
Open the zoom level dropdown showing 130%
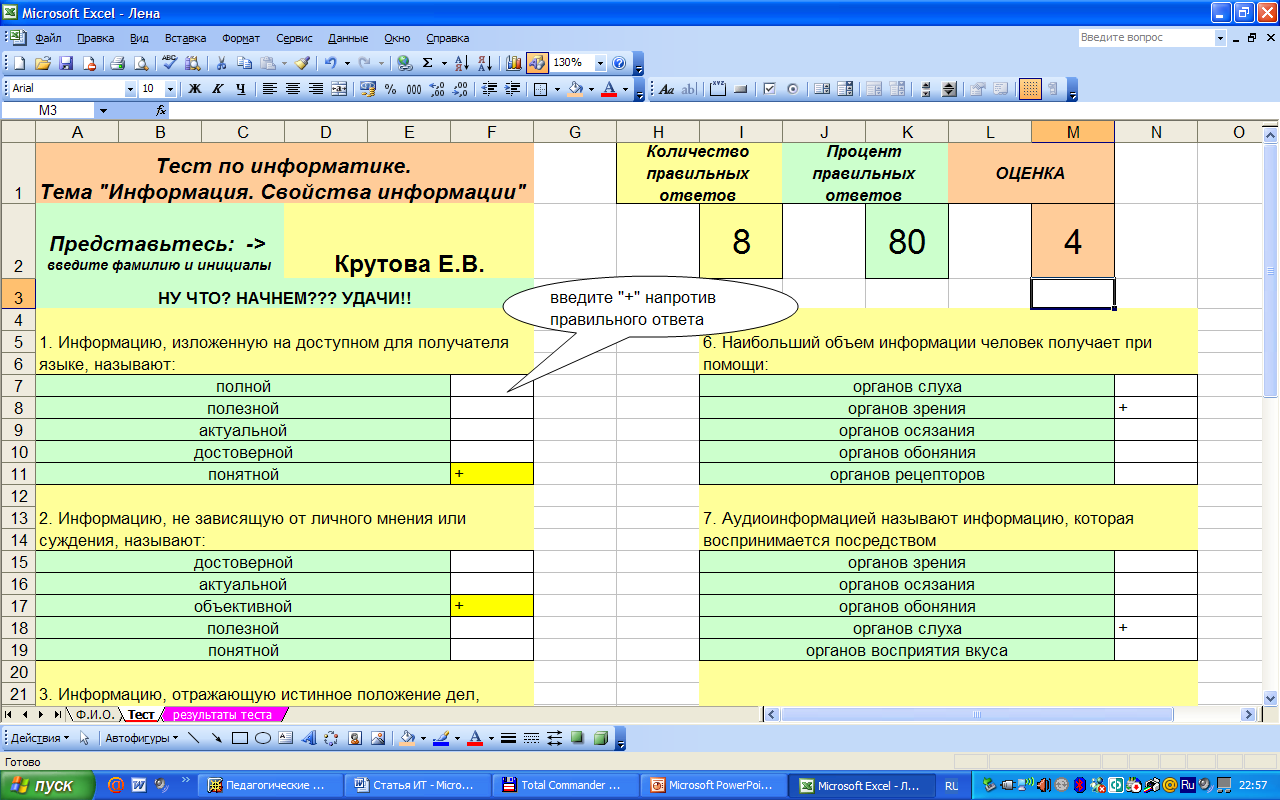(600, 63)
